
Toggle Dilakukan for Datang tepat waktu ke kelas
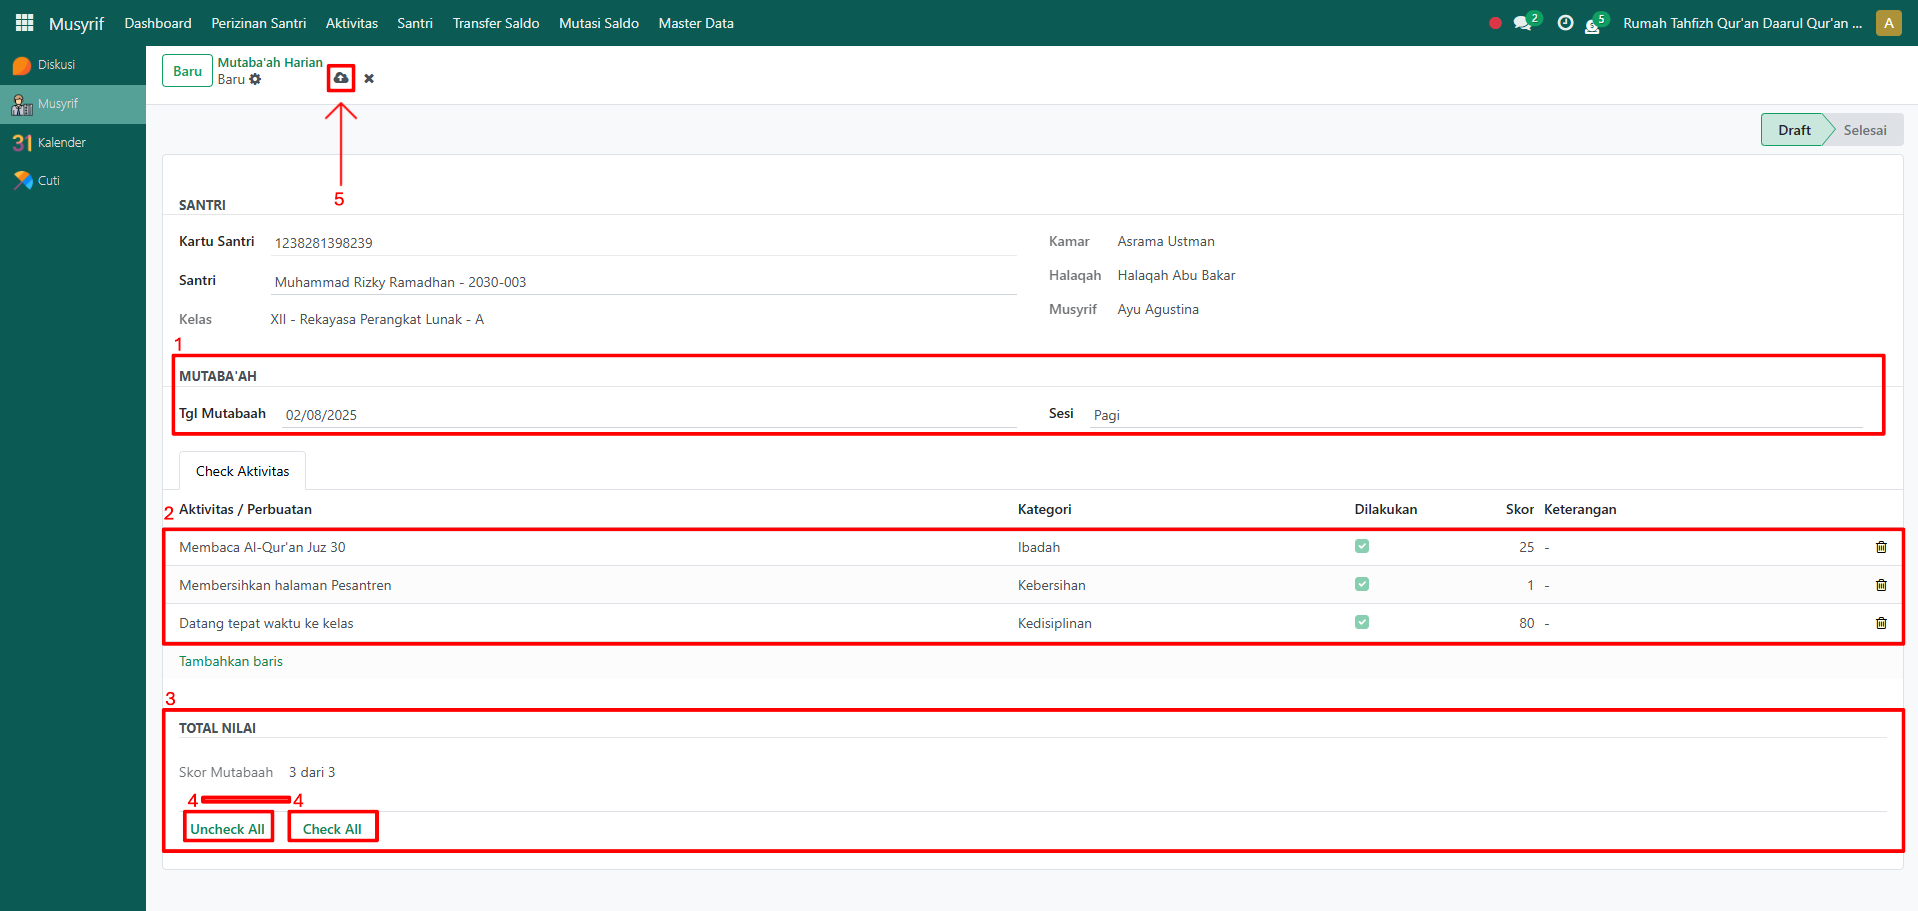tap(1361, 622)
